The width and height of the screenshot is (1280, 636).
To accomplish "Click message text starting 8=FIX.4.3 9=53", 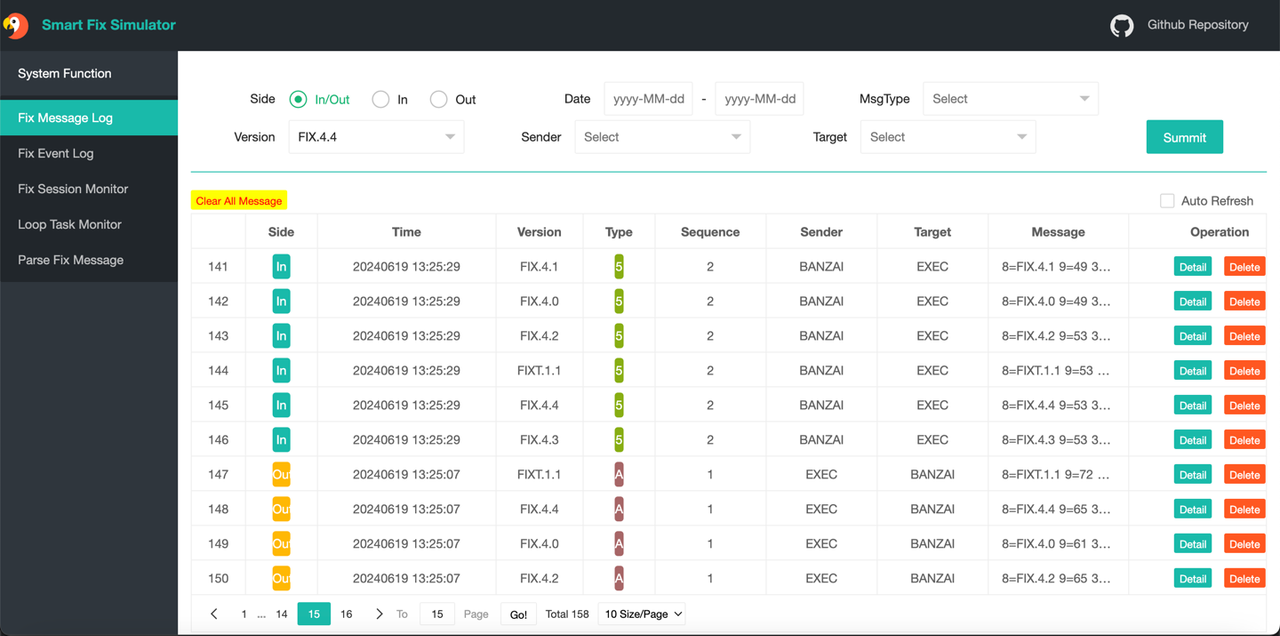I will [x=1056, y=440].
